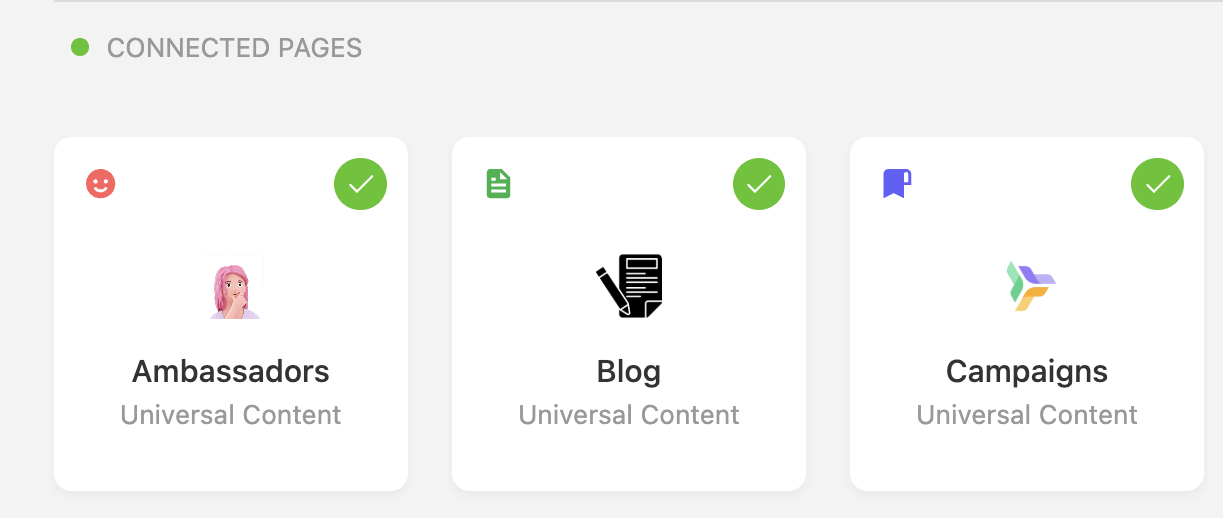Image resolution: width=1223 pixels, height=518 pixels.
Task: Click Universal Content under Blog
Action: pyautogui.click(x=629, y=415)
